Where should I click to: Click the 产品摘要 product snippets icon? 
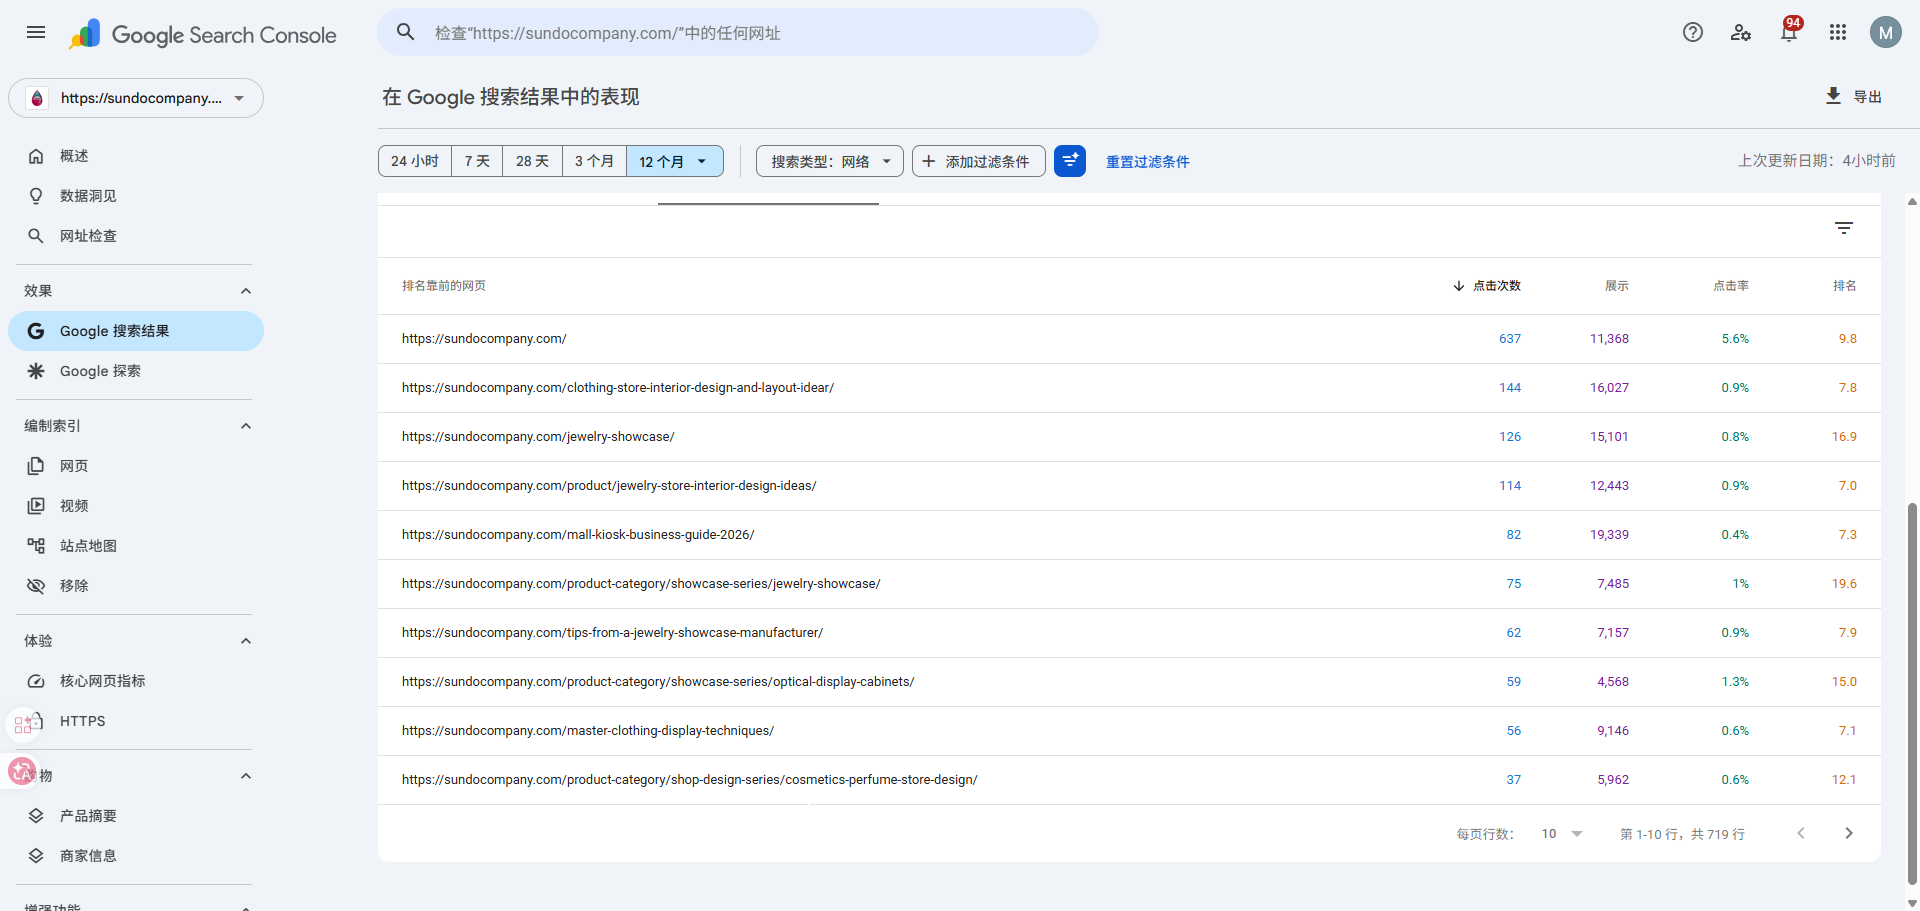pos(36,816)
